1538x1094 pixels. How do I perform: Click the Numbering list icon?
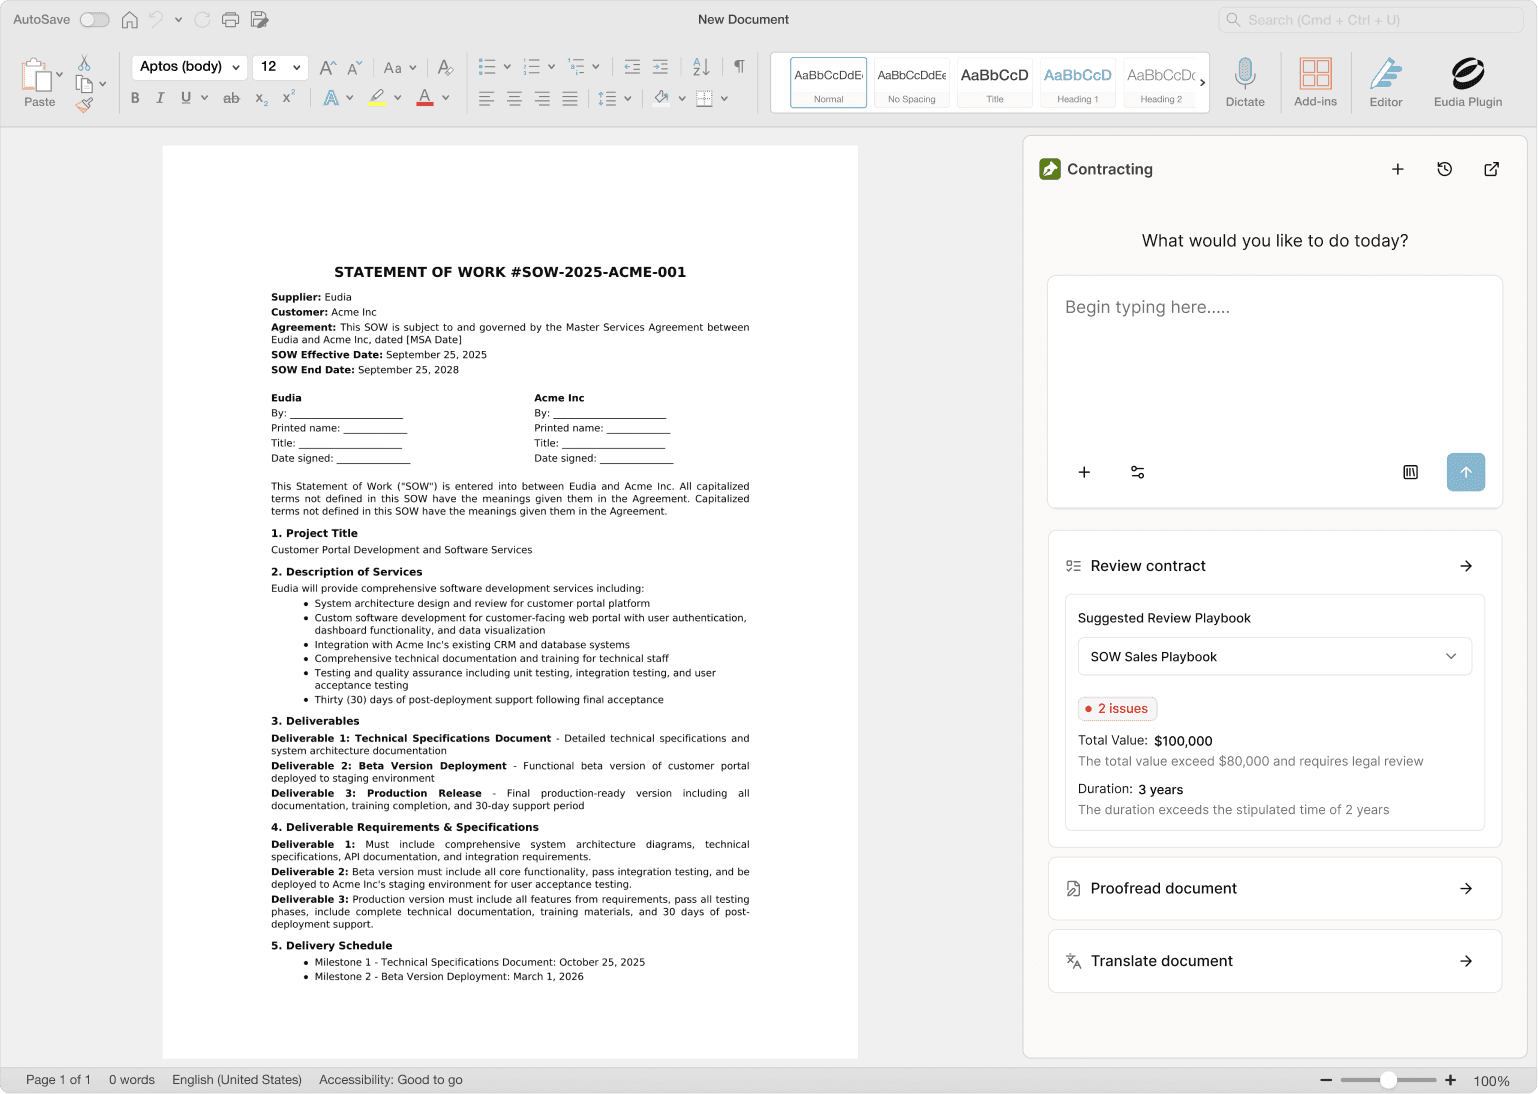[531, 67]
